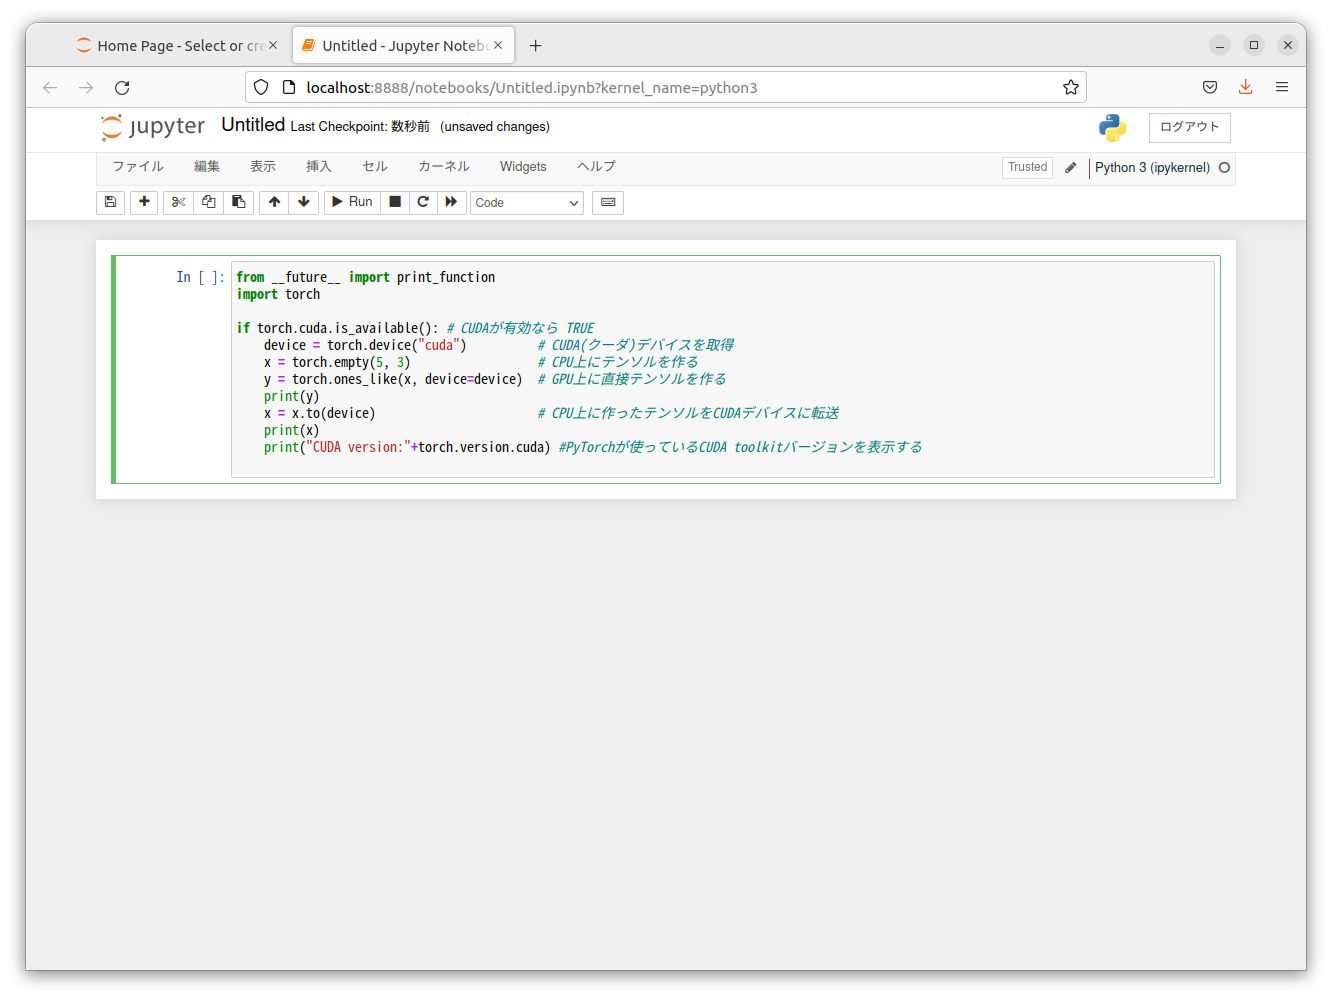1332x999 pixels.
Task: Open the ファイル menu
Action: [x=138, y=167]
